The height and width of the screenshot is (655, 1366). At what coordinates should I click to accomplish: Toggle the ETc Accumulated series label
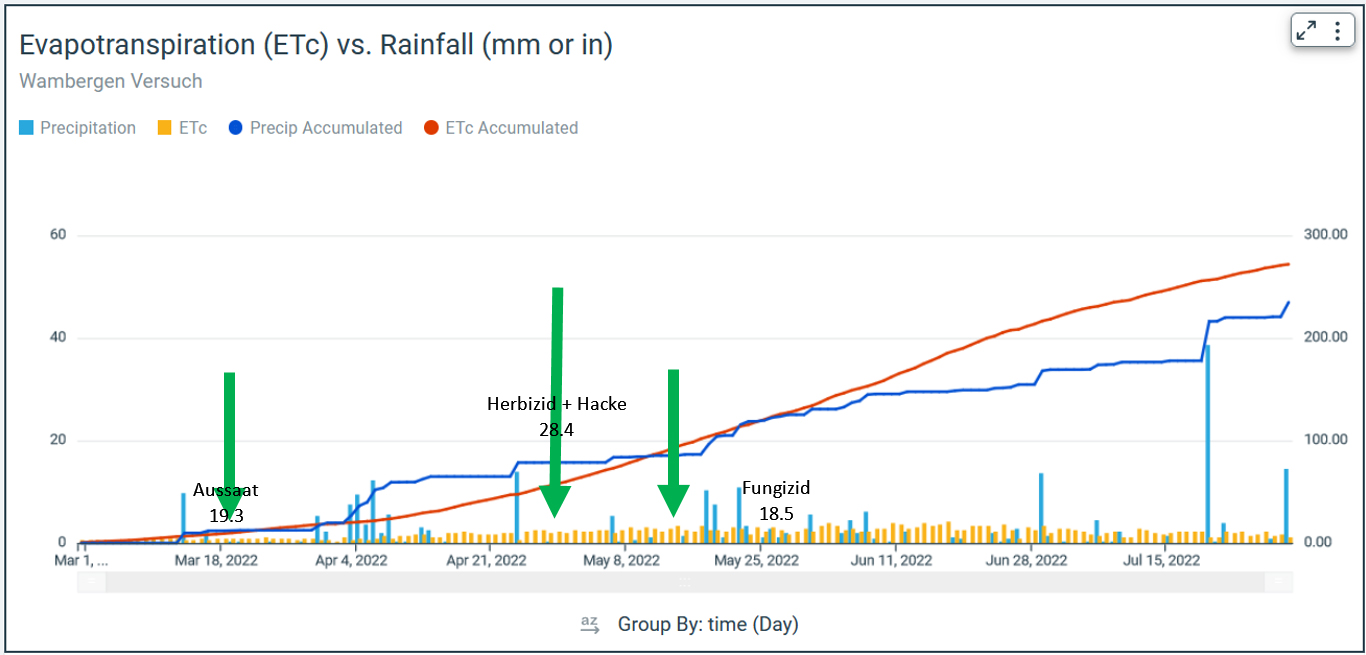512,128
